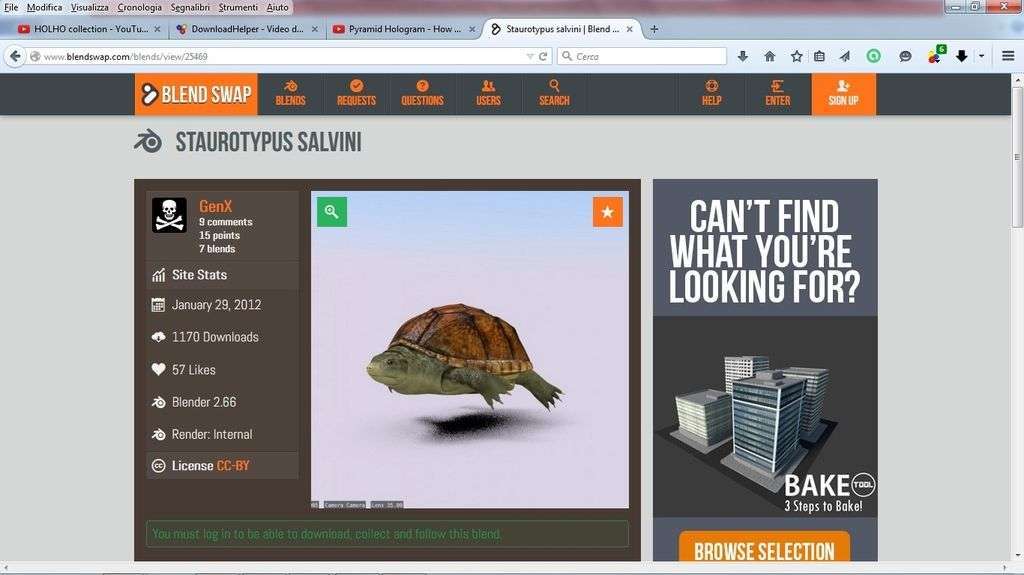The width and height of the screenshot is (1024, 575).
Task: Click the DownloadHelper colored balls icon
Action: [935, 56]
